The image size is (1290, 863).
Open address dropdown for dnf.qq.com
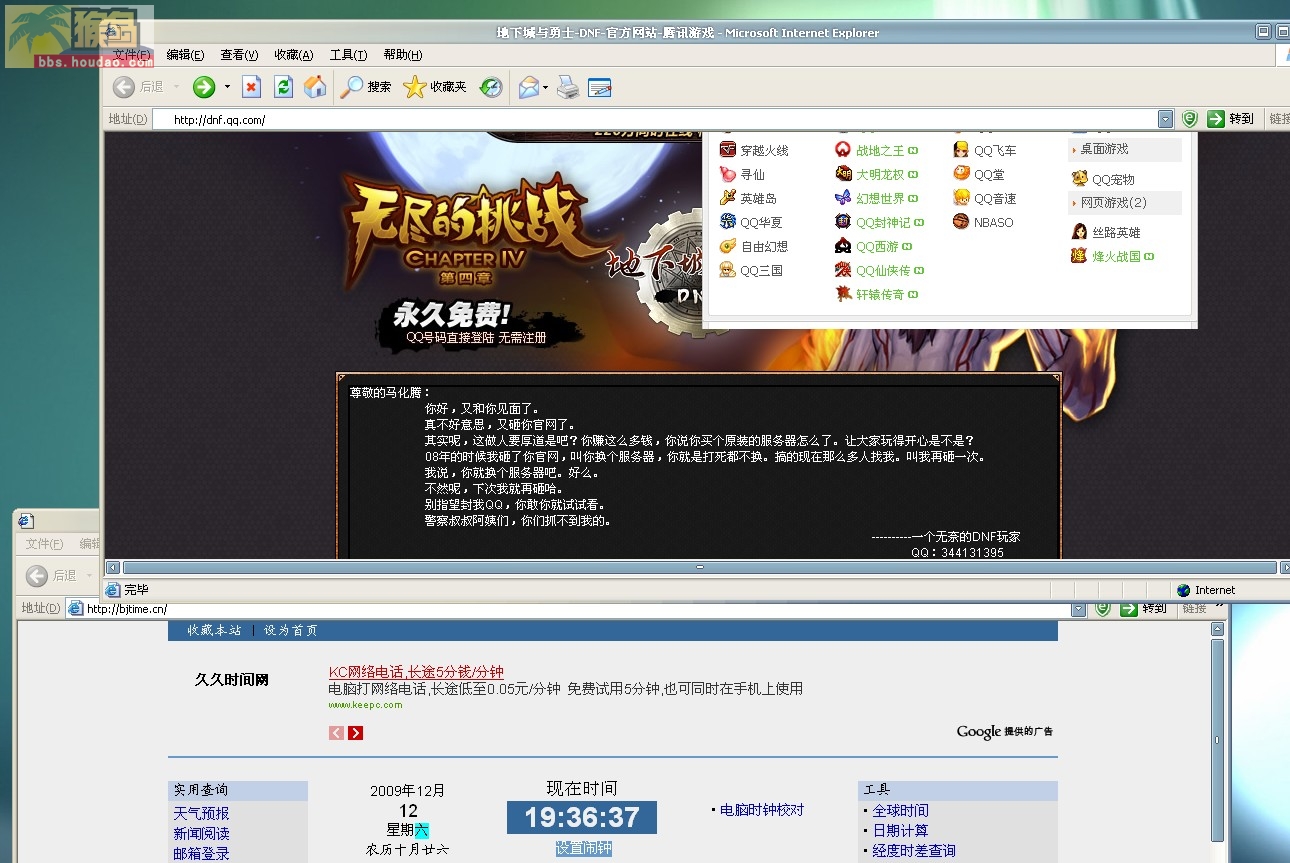pyautogui.click(x=1165, y=119)
